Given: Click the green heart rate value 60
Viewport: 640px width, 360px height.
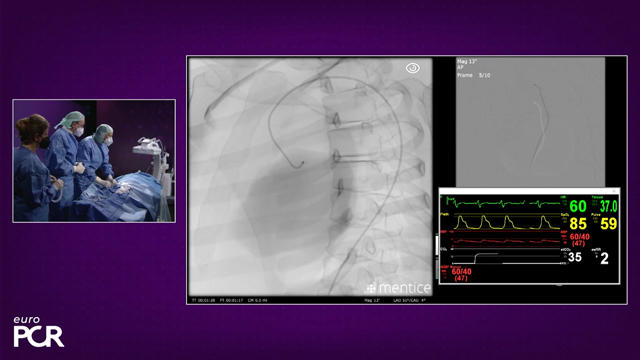Looking at the screenshot, I should point(578,206).
